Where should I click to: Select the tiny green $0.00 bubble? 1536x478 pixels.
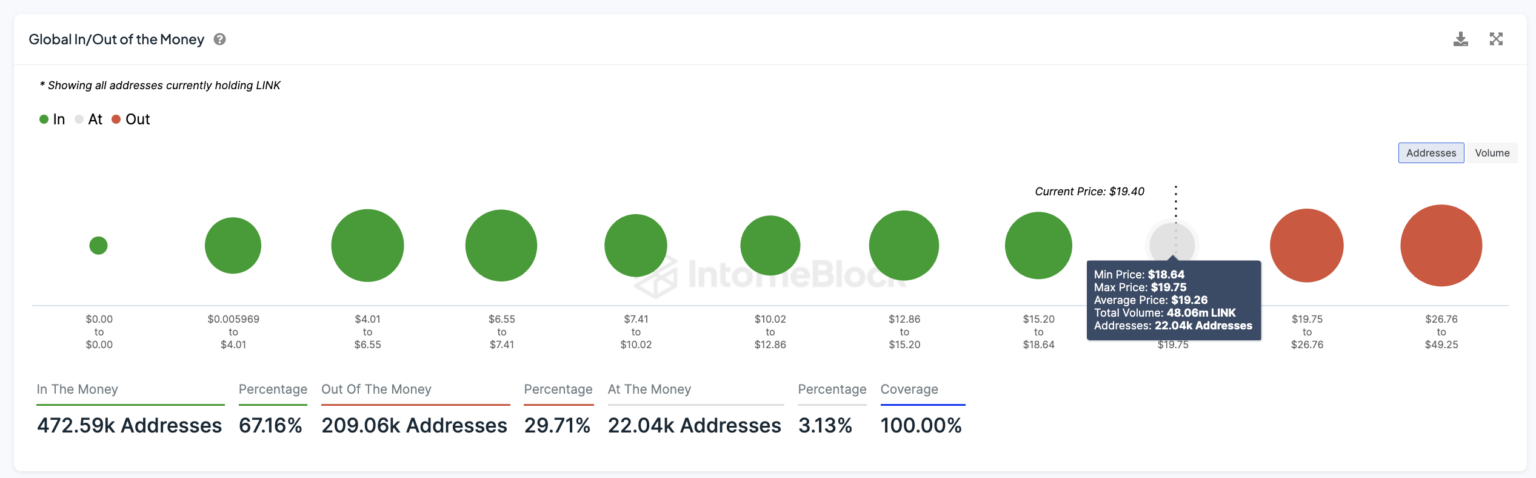click(x=98, y=245)
